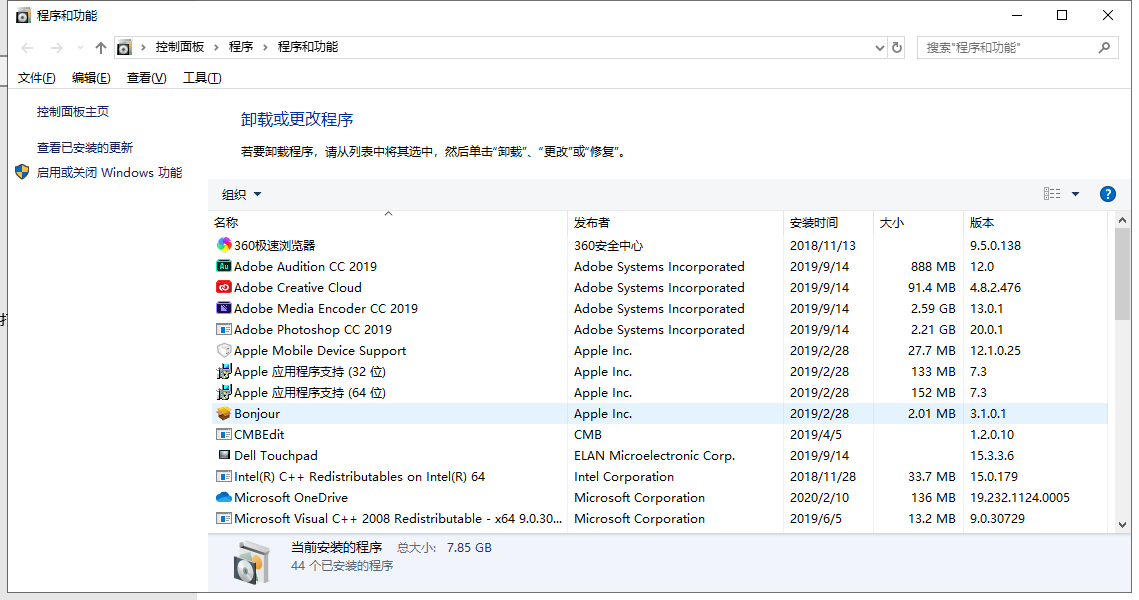Select the Dell Touchpad icon
This screenshot has height=600, width=1139.
pyautogui.click(x=224, y=455)
